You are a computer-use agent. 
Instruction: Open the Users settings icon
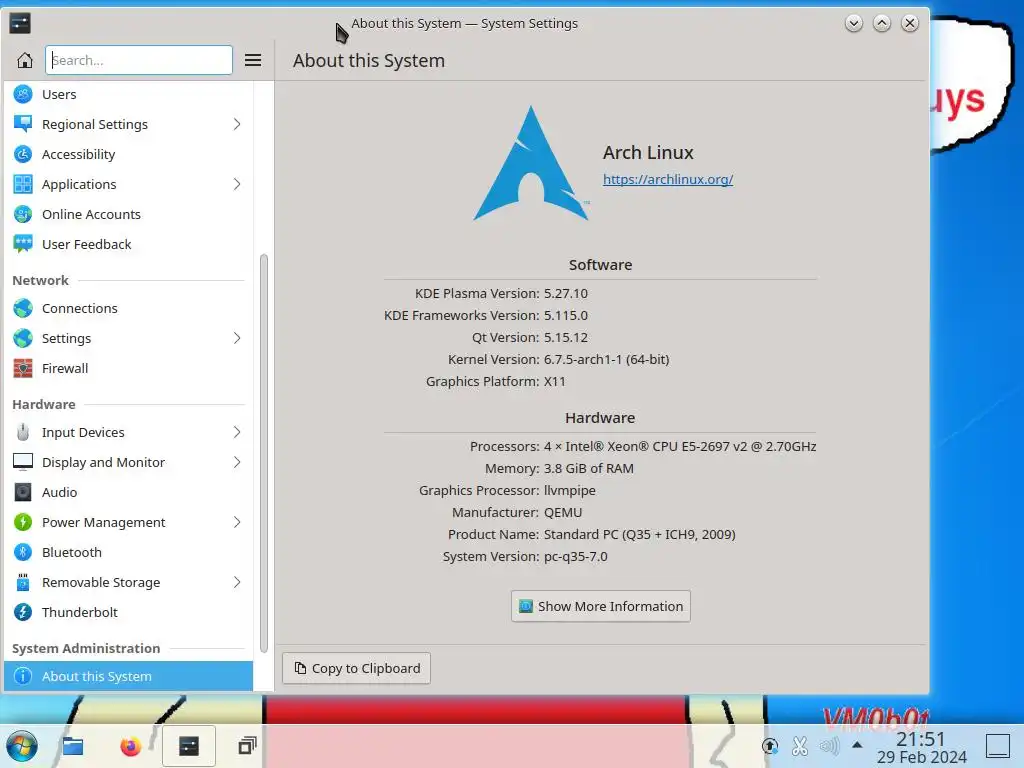[x=23, y=94]
